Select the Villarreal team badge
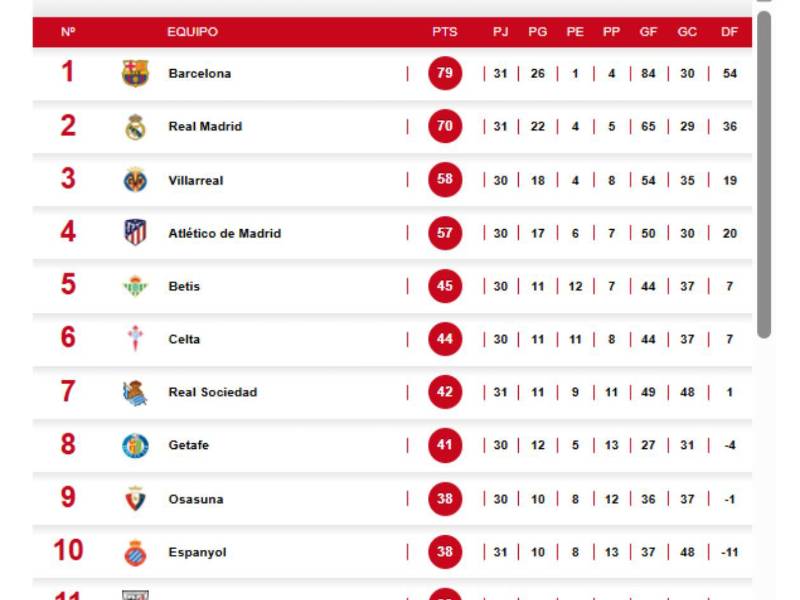Screen dimensions: 800x600 point(137,179)
